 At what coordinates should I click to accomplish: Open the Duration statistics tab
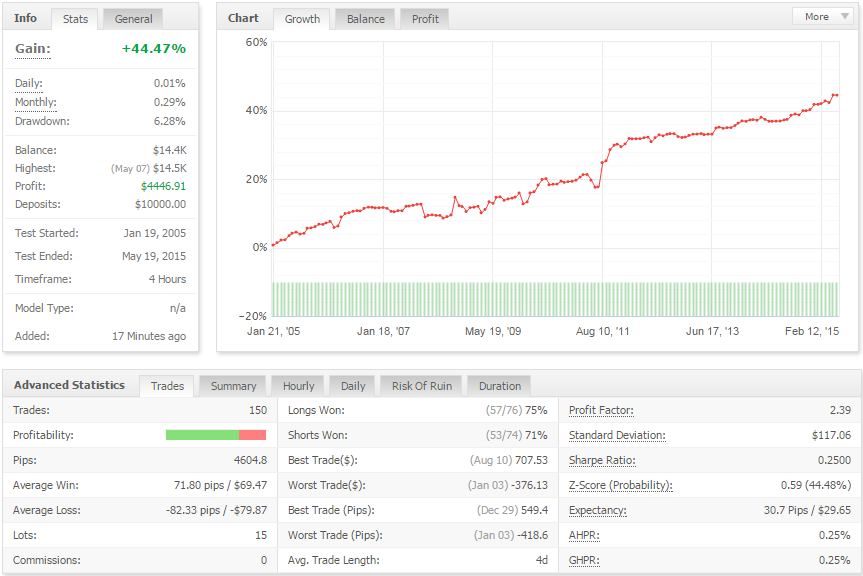[x=500, y=386]
